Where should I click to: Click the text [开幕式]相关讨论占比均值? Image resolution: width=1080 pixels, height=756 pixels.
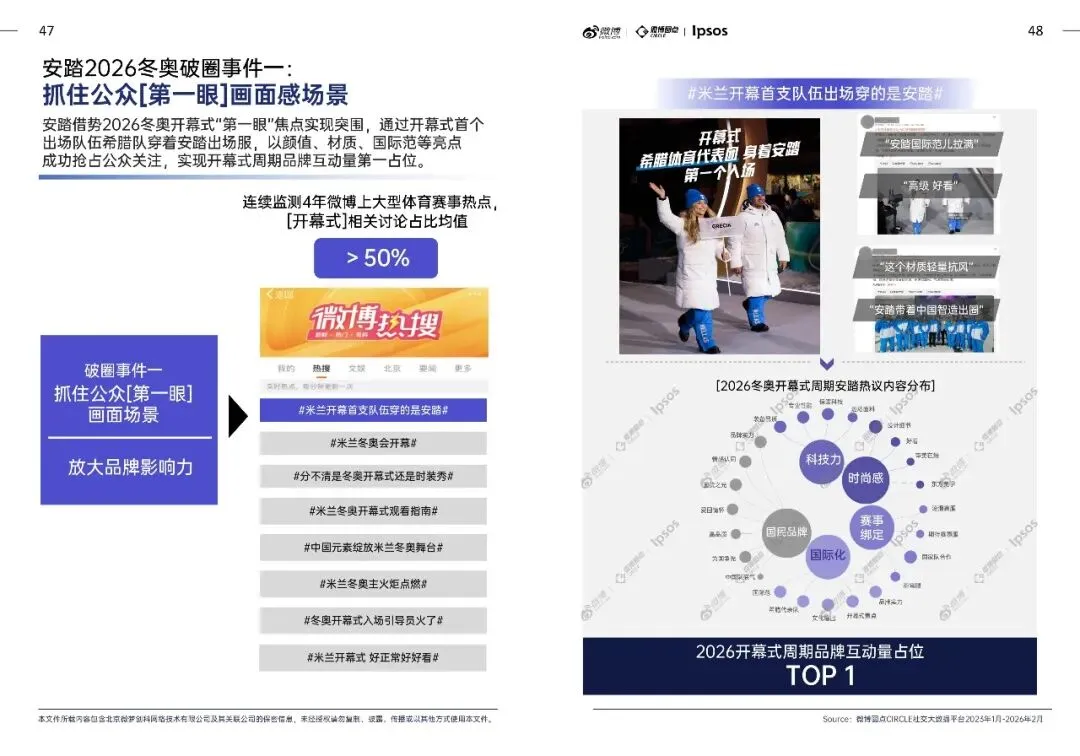pyautogui.click(x=376, y=221)
